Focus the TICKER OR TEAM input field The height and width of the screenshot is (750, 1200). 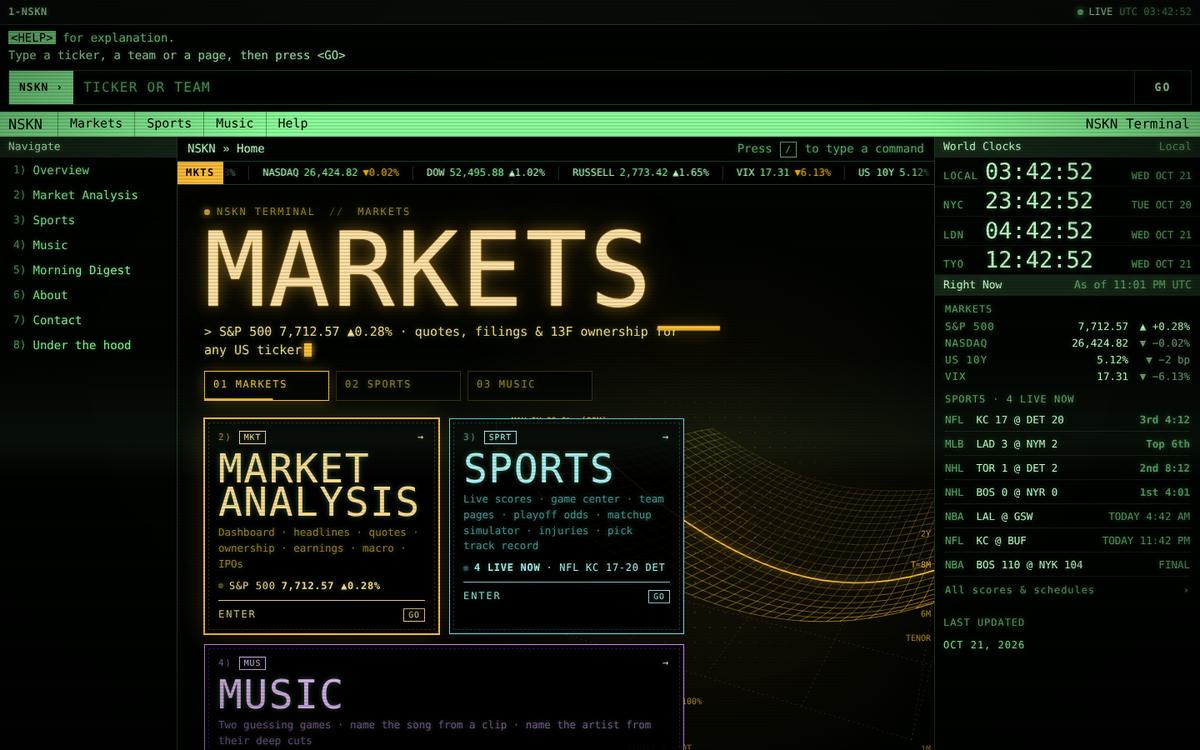point(604,87)
